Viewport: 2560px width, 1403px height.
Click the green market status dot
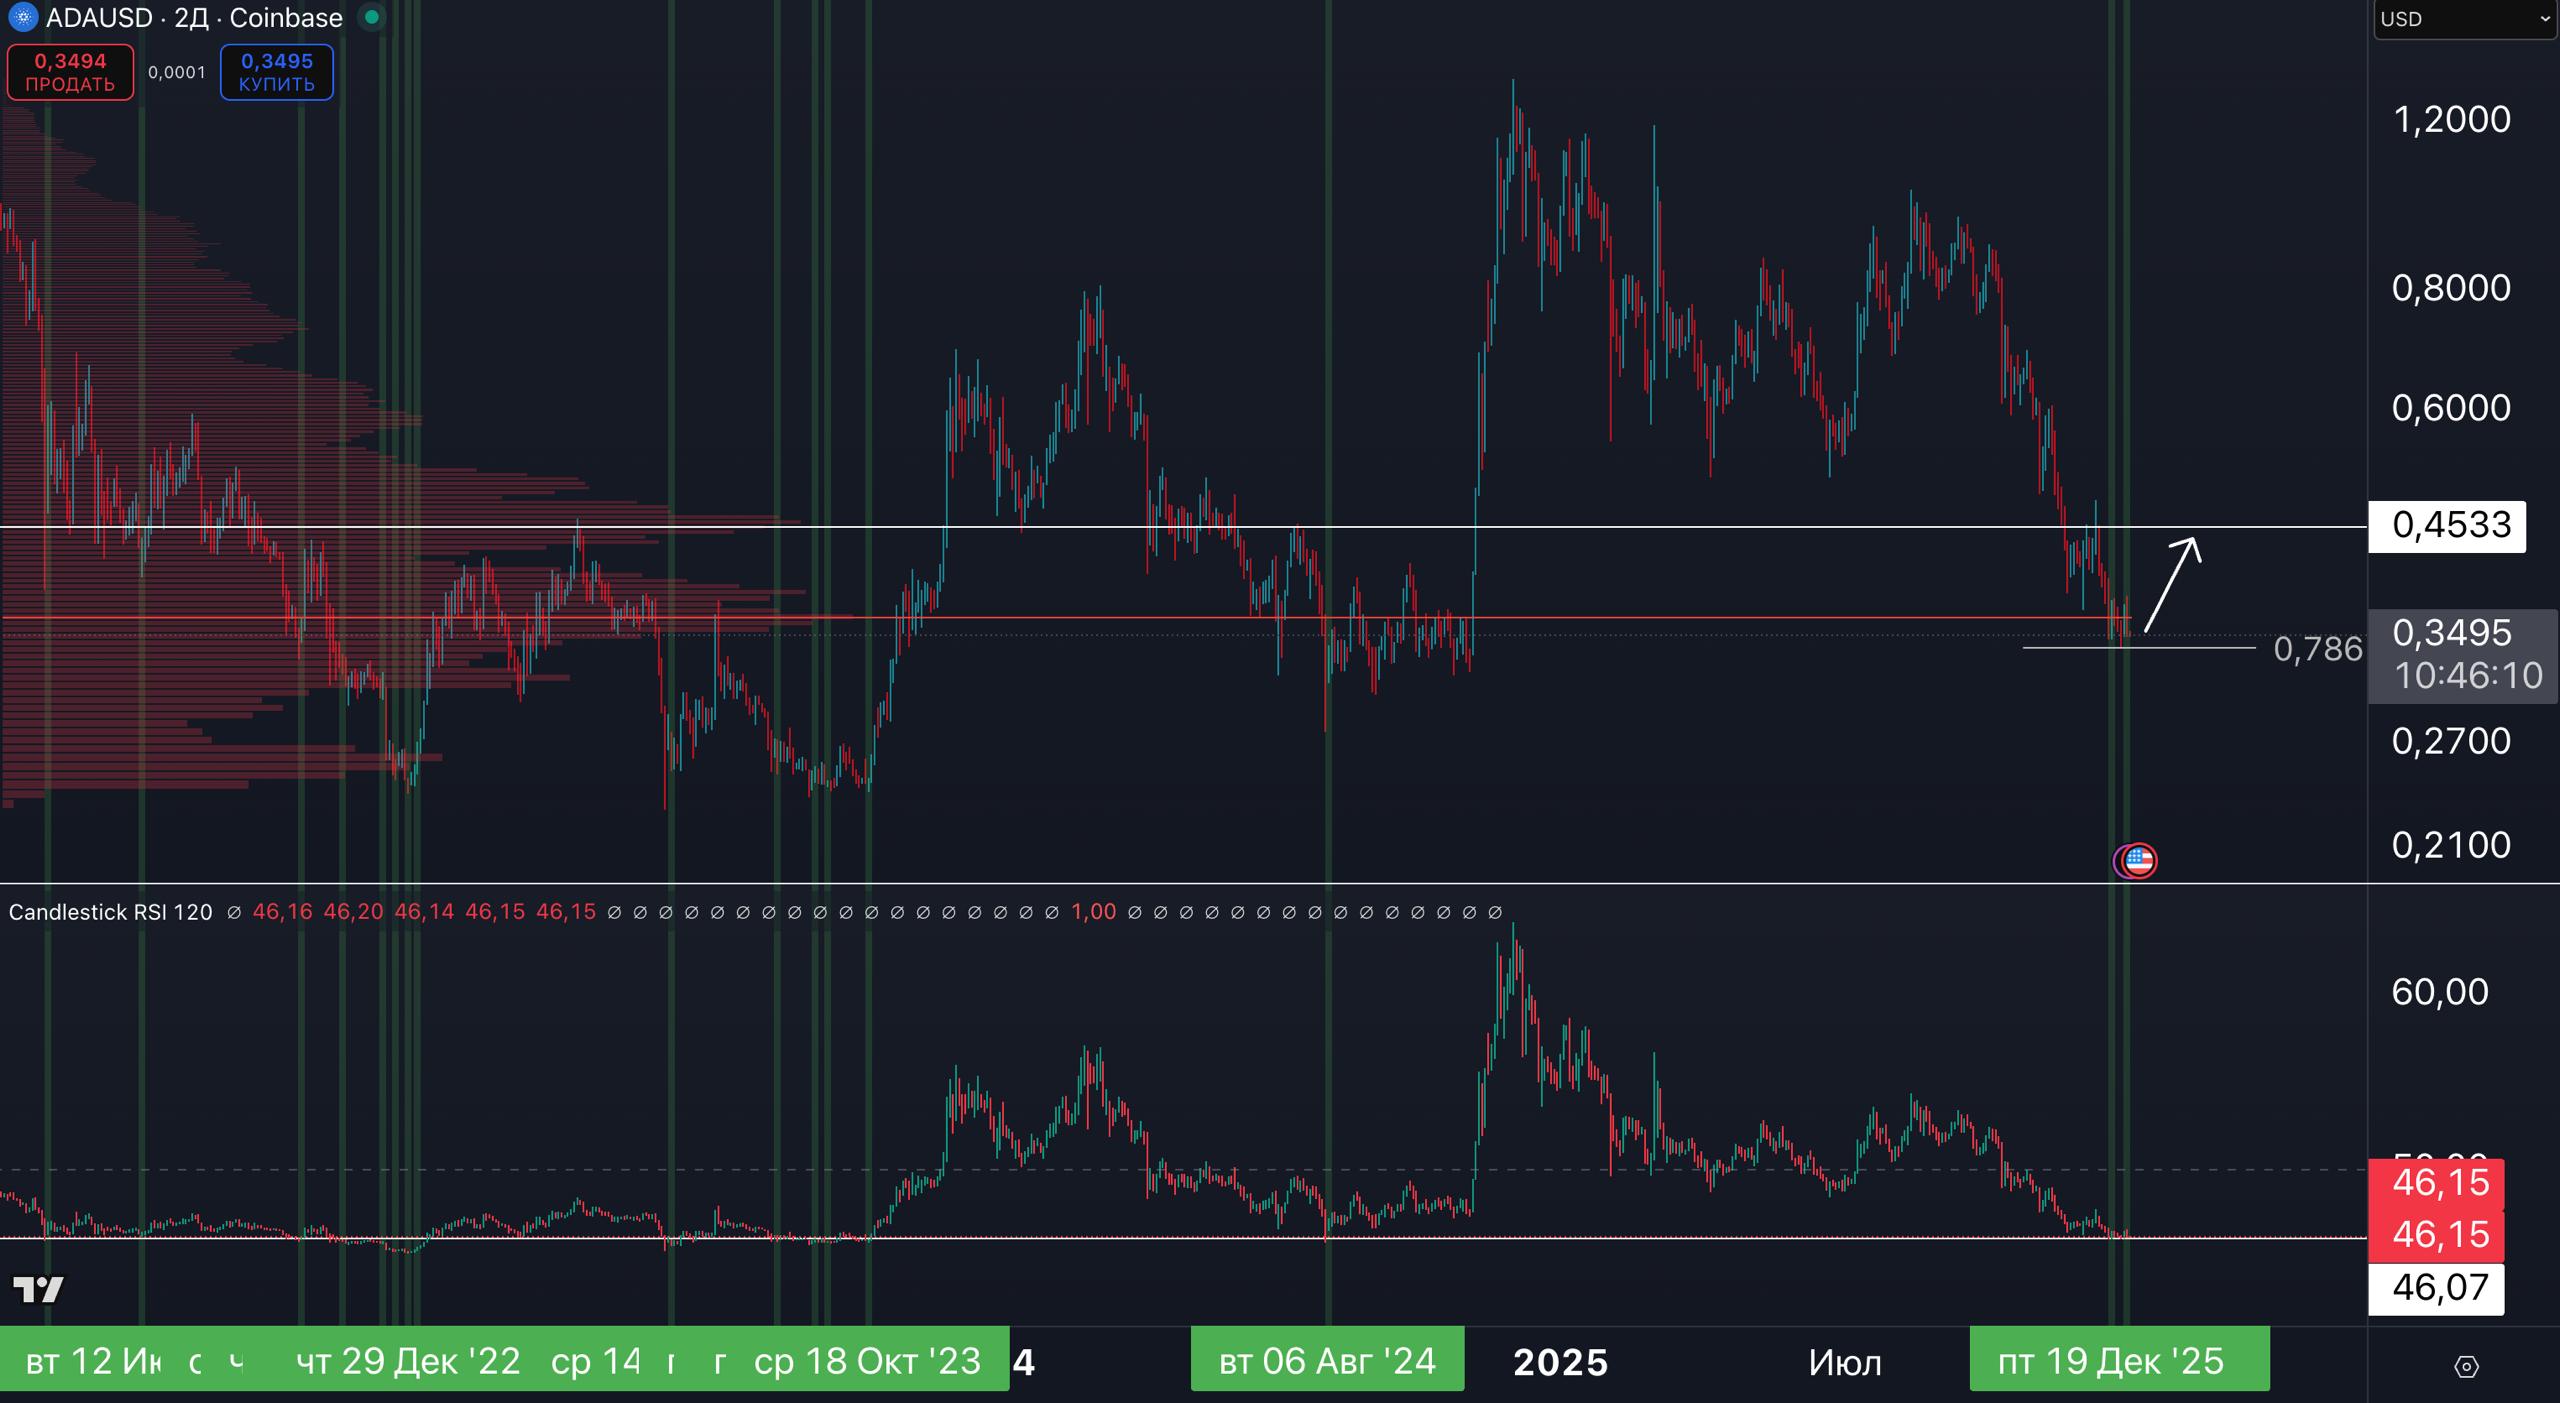(372, 18)
